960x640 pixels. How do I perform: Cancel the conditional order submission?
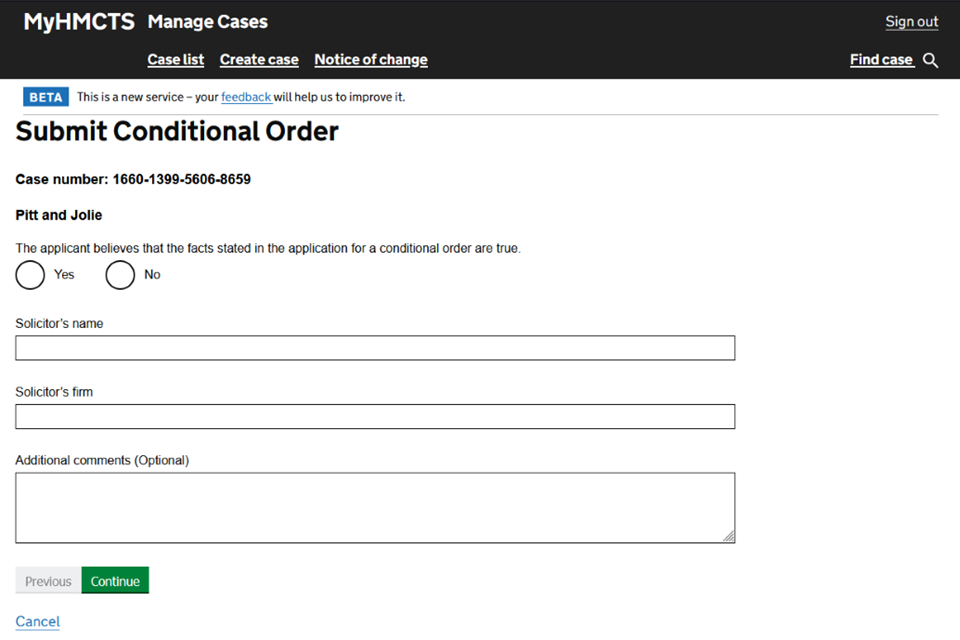(38, 621)
